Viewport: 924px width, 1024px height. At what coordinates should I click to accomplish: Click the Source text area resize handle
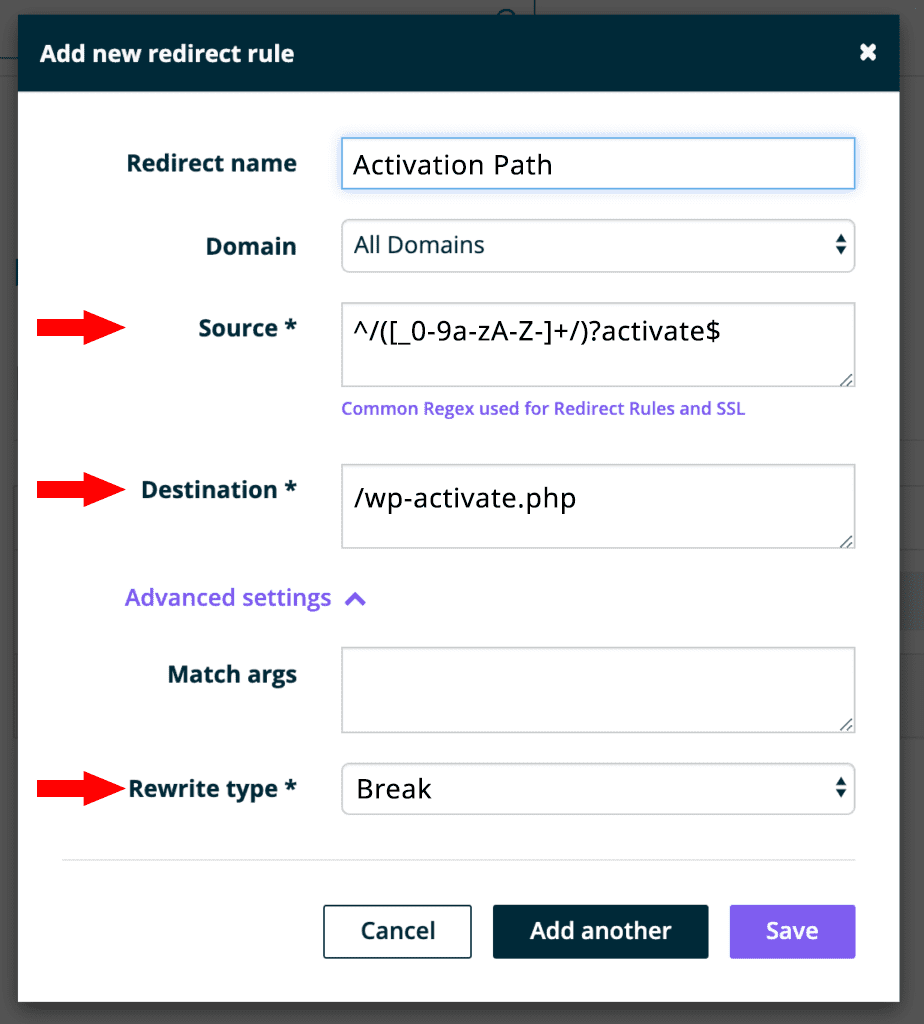[x=846, y=378]
